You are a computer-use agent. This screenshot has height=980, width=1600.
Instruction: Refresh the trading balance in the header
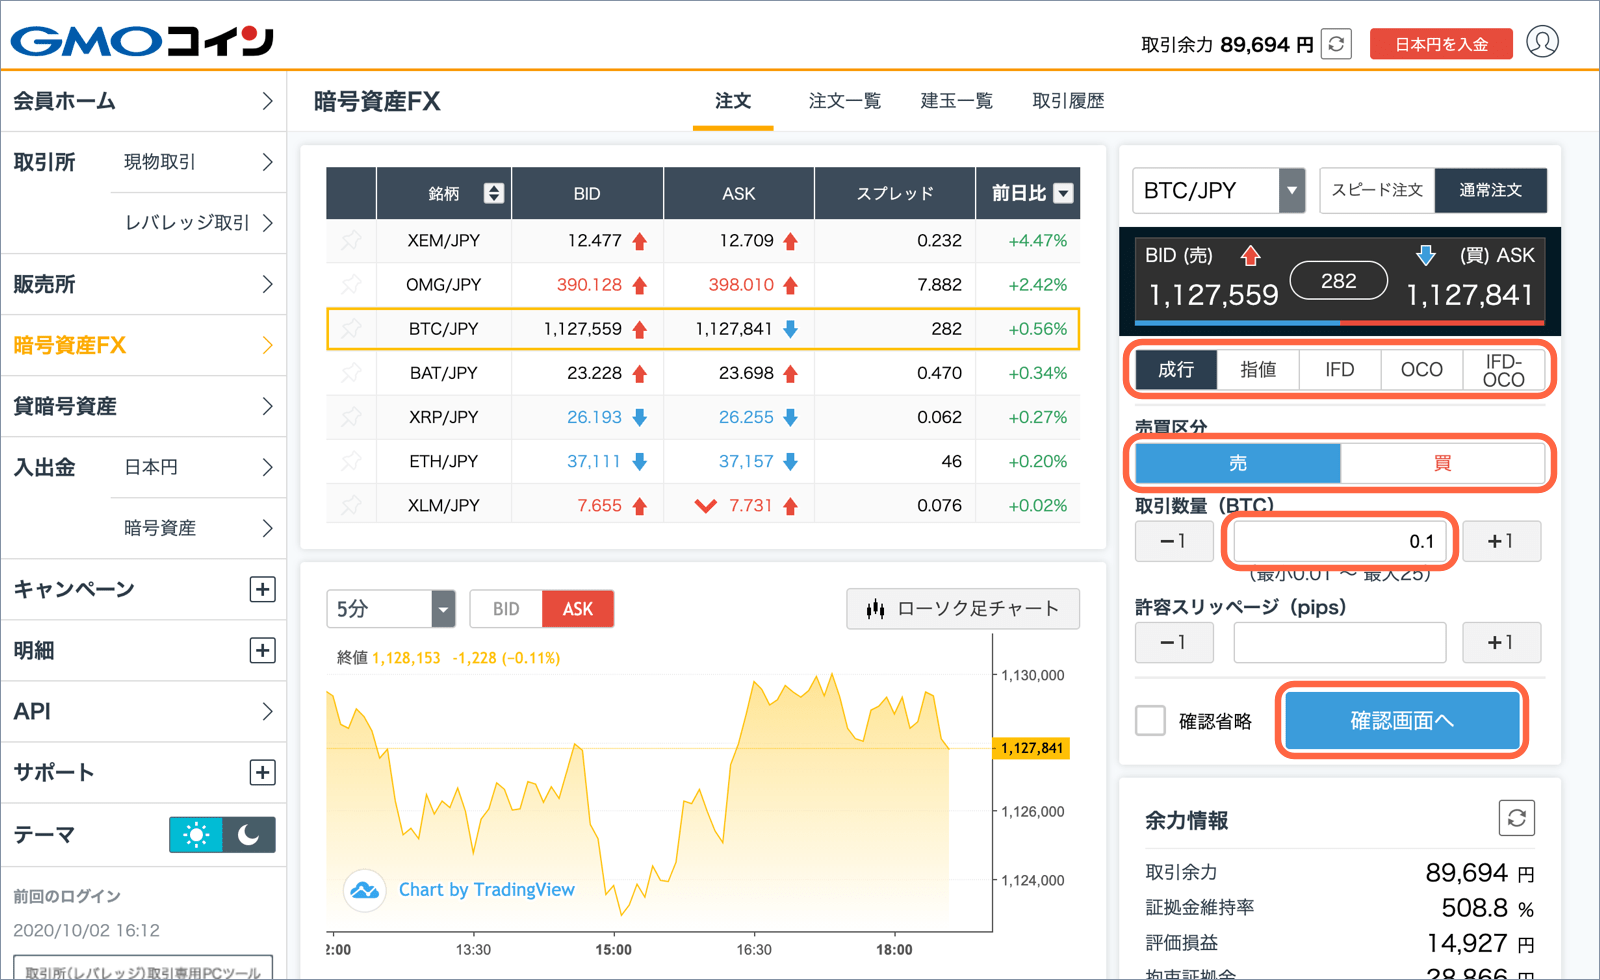point(1336,44)
